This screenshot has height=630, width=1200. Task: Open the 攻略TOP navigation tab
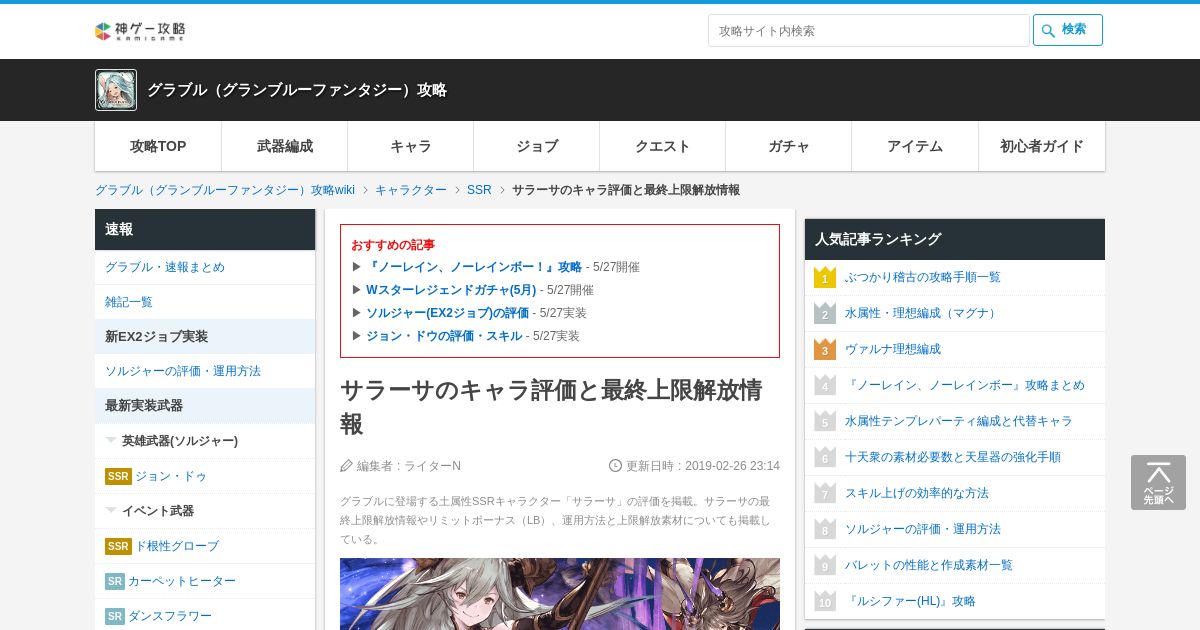click(158, 146)
